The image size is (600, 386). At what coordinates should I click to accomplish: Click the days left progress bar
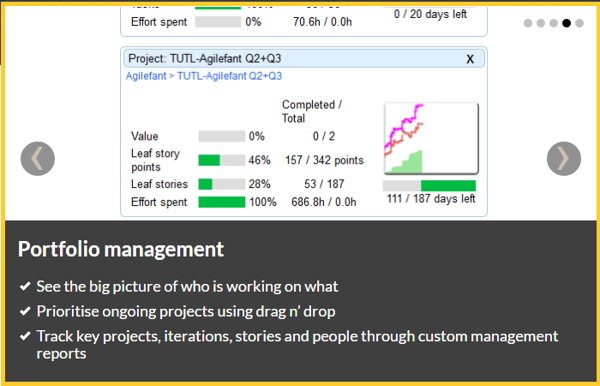pos(429,186)
